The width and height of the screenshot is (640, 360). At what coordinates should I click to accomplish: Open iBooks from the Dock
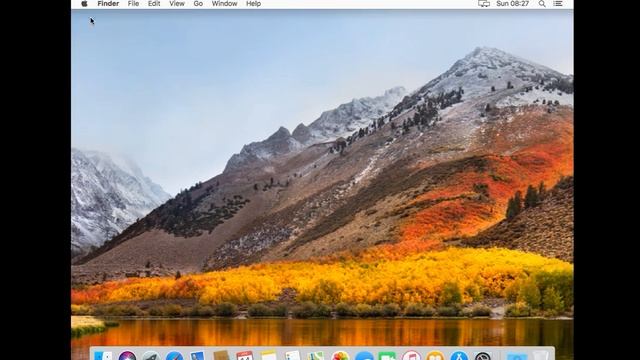tap(435, 356)
